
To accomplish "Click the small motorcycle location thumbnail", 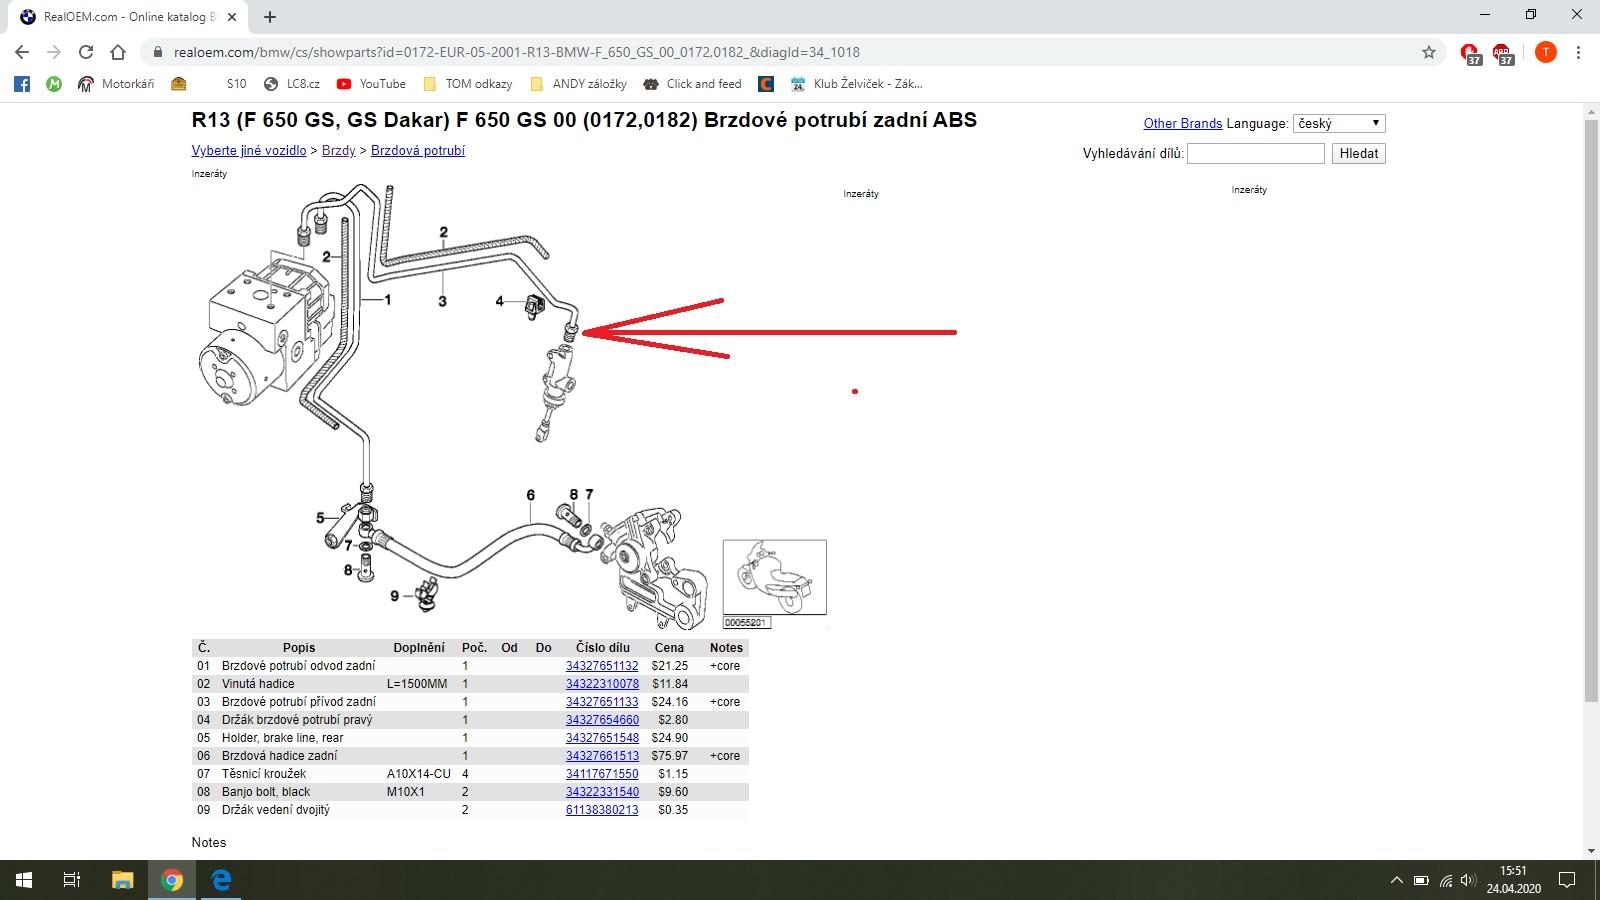I will (774, 577).
